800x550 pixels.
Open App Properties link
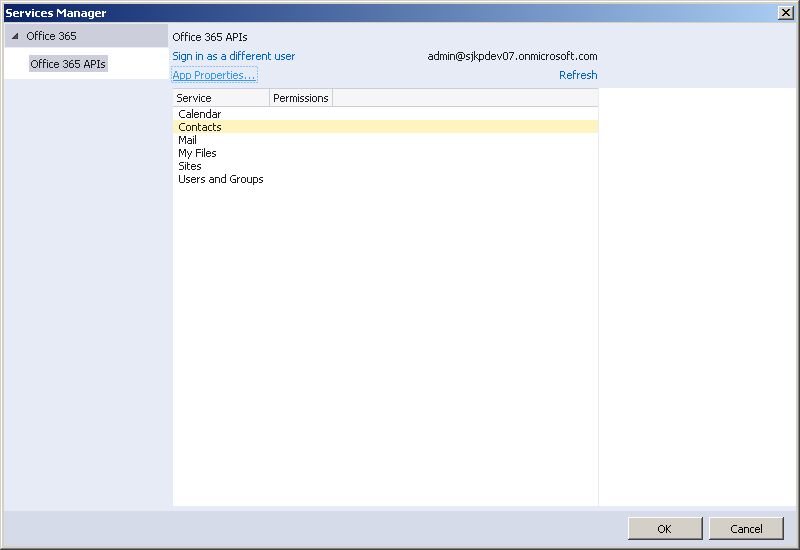[214, 75]
